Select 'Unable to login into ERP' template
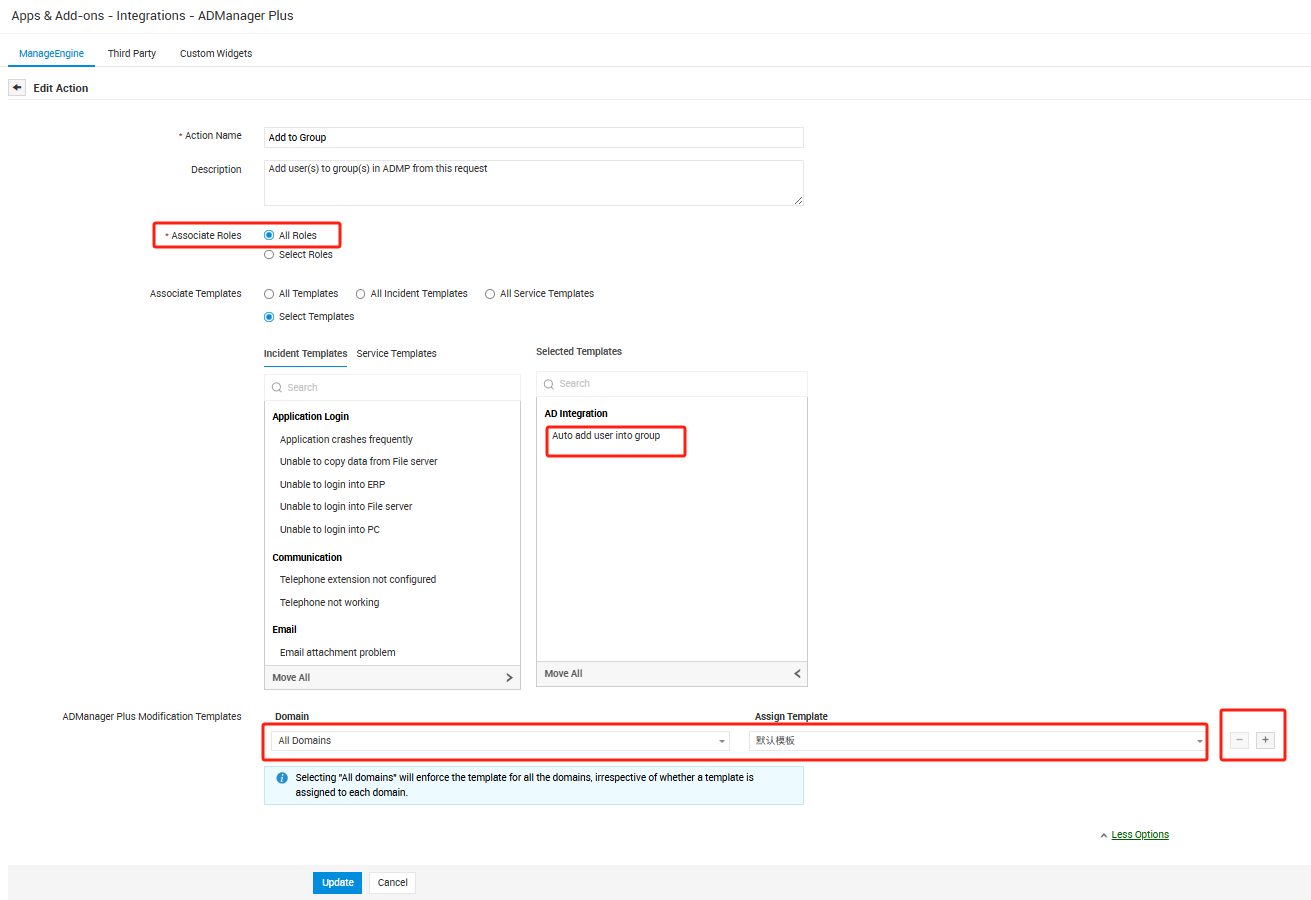 pyautogui.click(x=332, y=485)
